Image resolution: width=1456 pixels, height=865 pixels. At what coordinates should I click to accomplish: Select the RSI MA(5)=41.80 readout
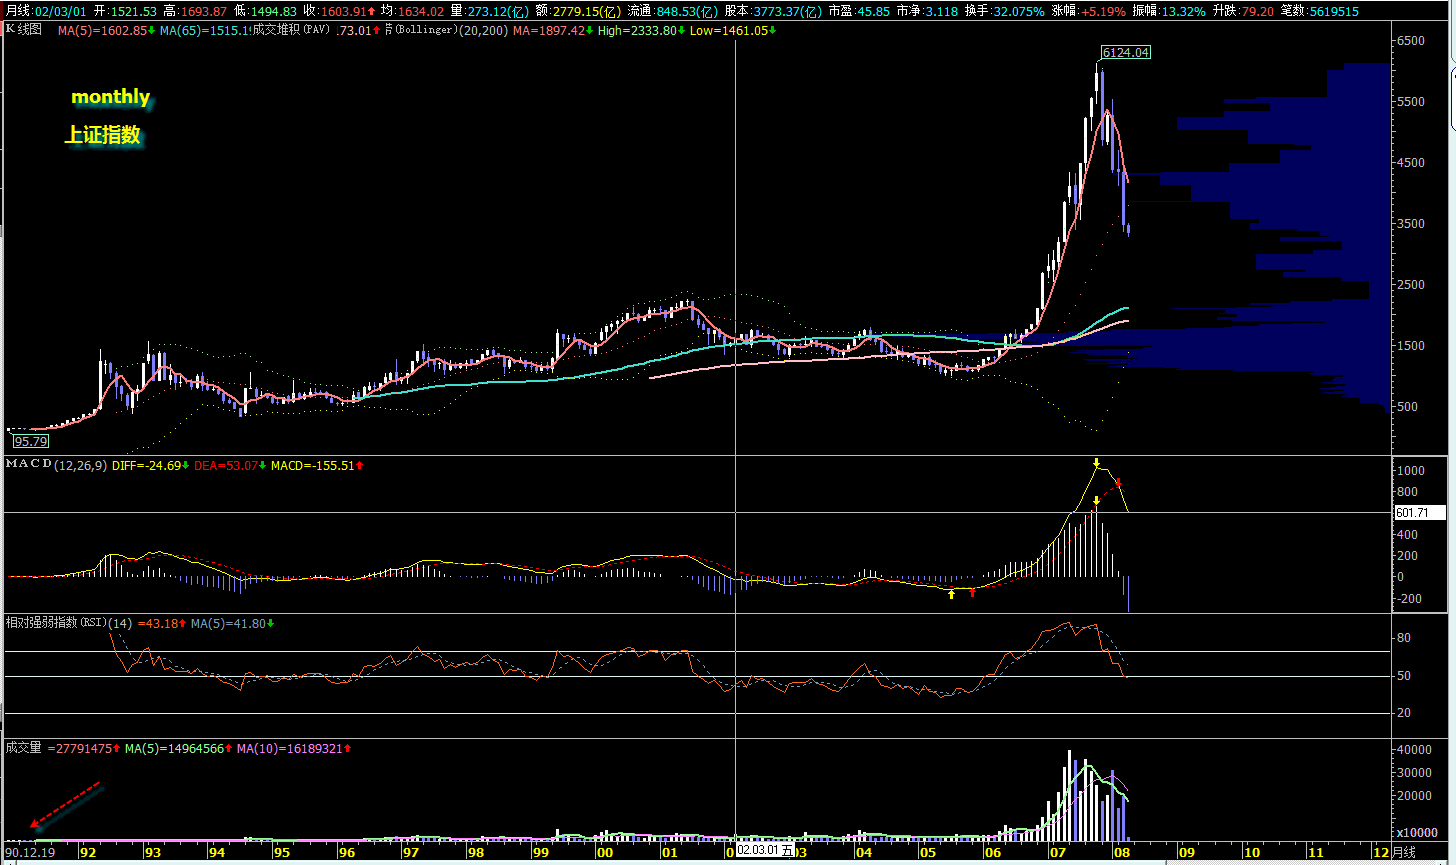233,623
